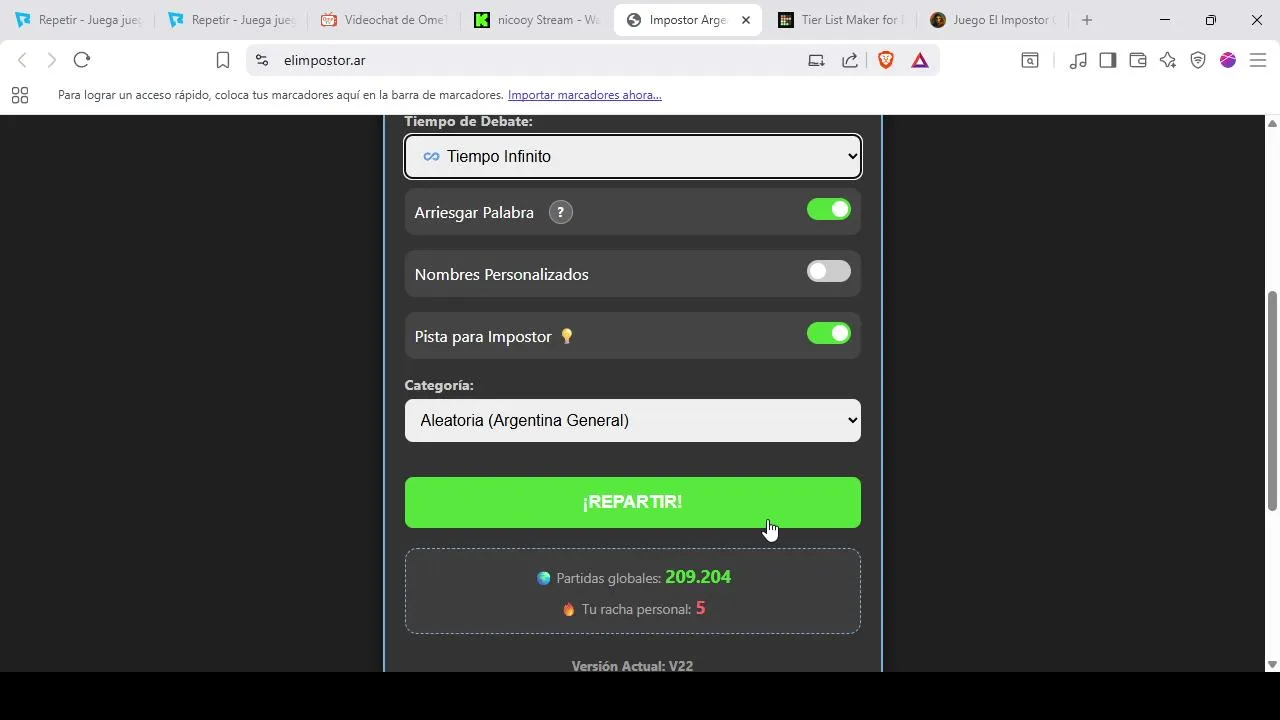1280x720 pixels.
Task: Click the share icon in the address bar
Action: point(850,60)
